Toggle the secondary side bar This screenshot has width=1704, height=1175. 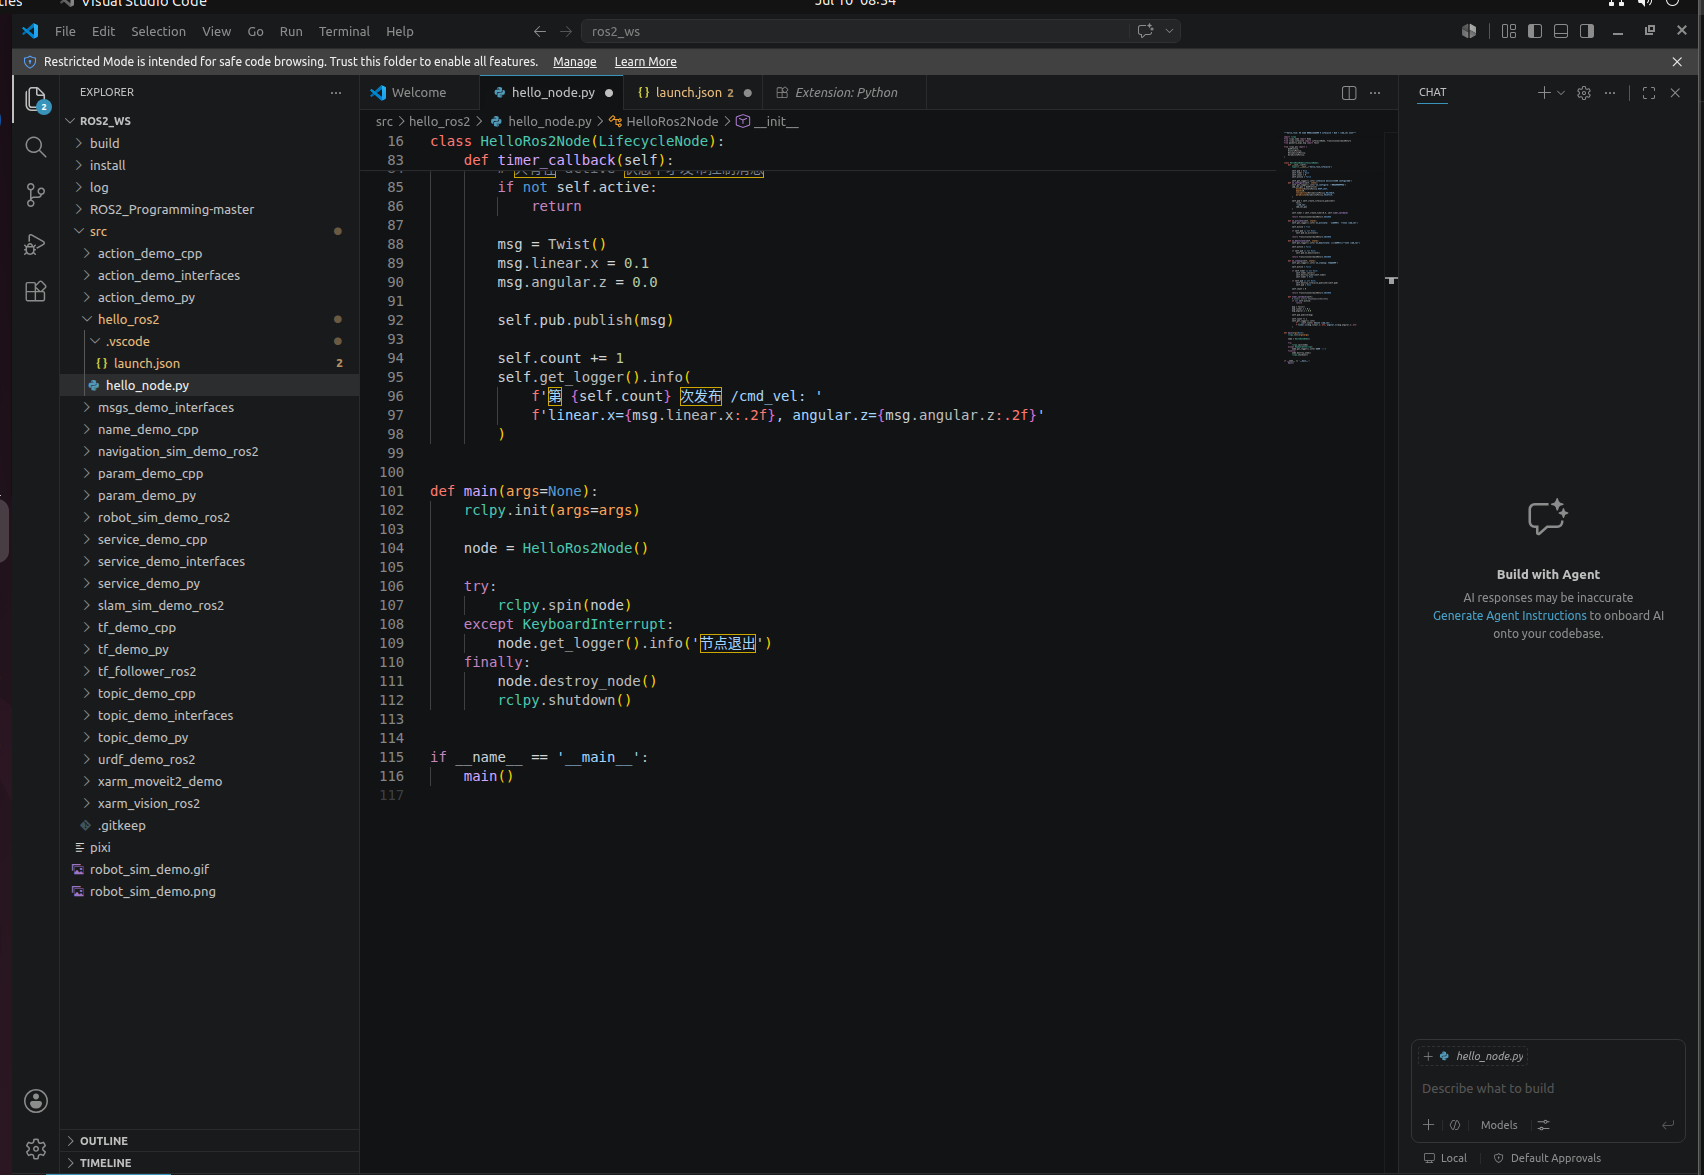coord(1587,31)
